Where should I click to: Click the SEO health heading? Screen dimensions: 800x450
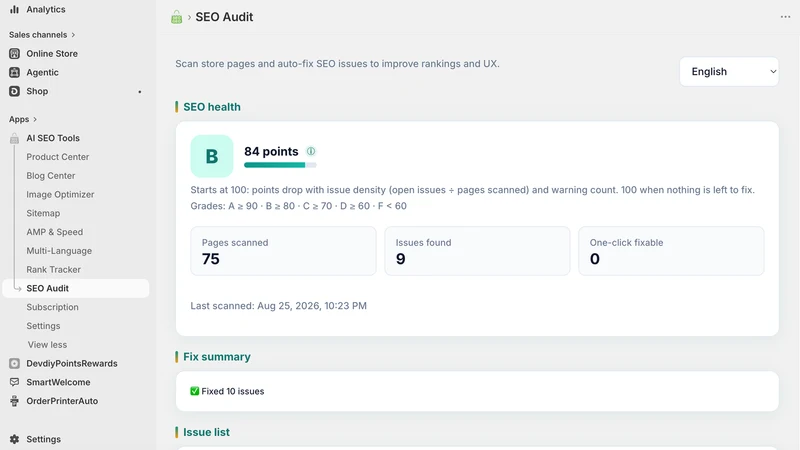[x=212, y=107]
